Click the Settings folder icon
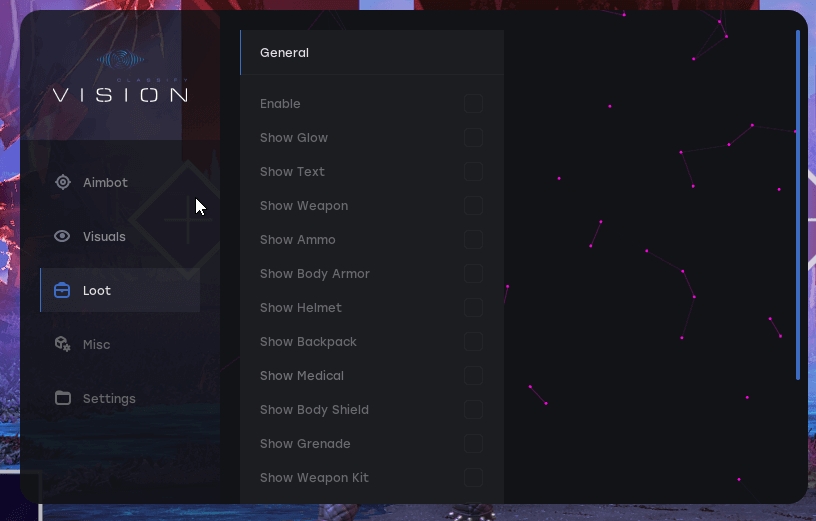The image size is (816, 521). click(x=63, y=398)
